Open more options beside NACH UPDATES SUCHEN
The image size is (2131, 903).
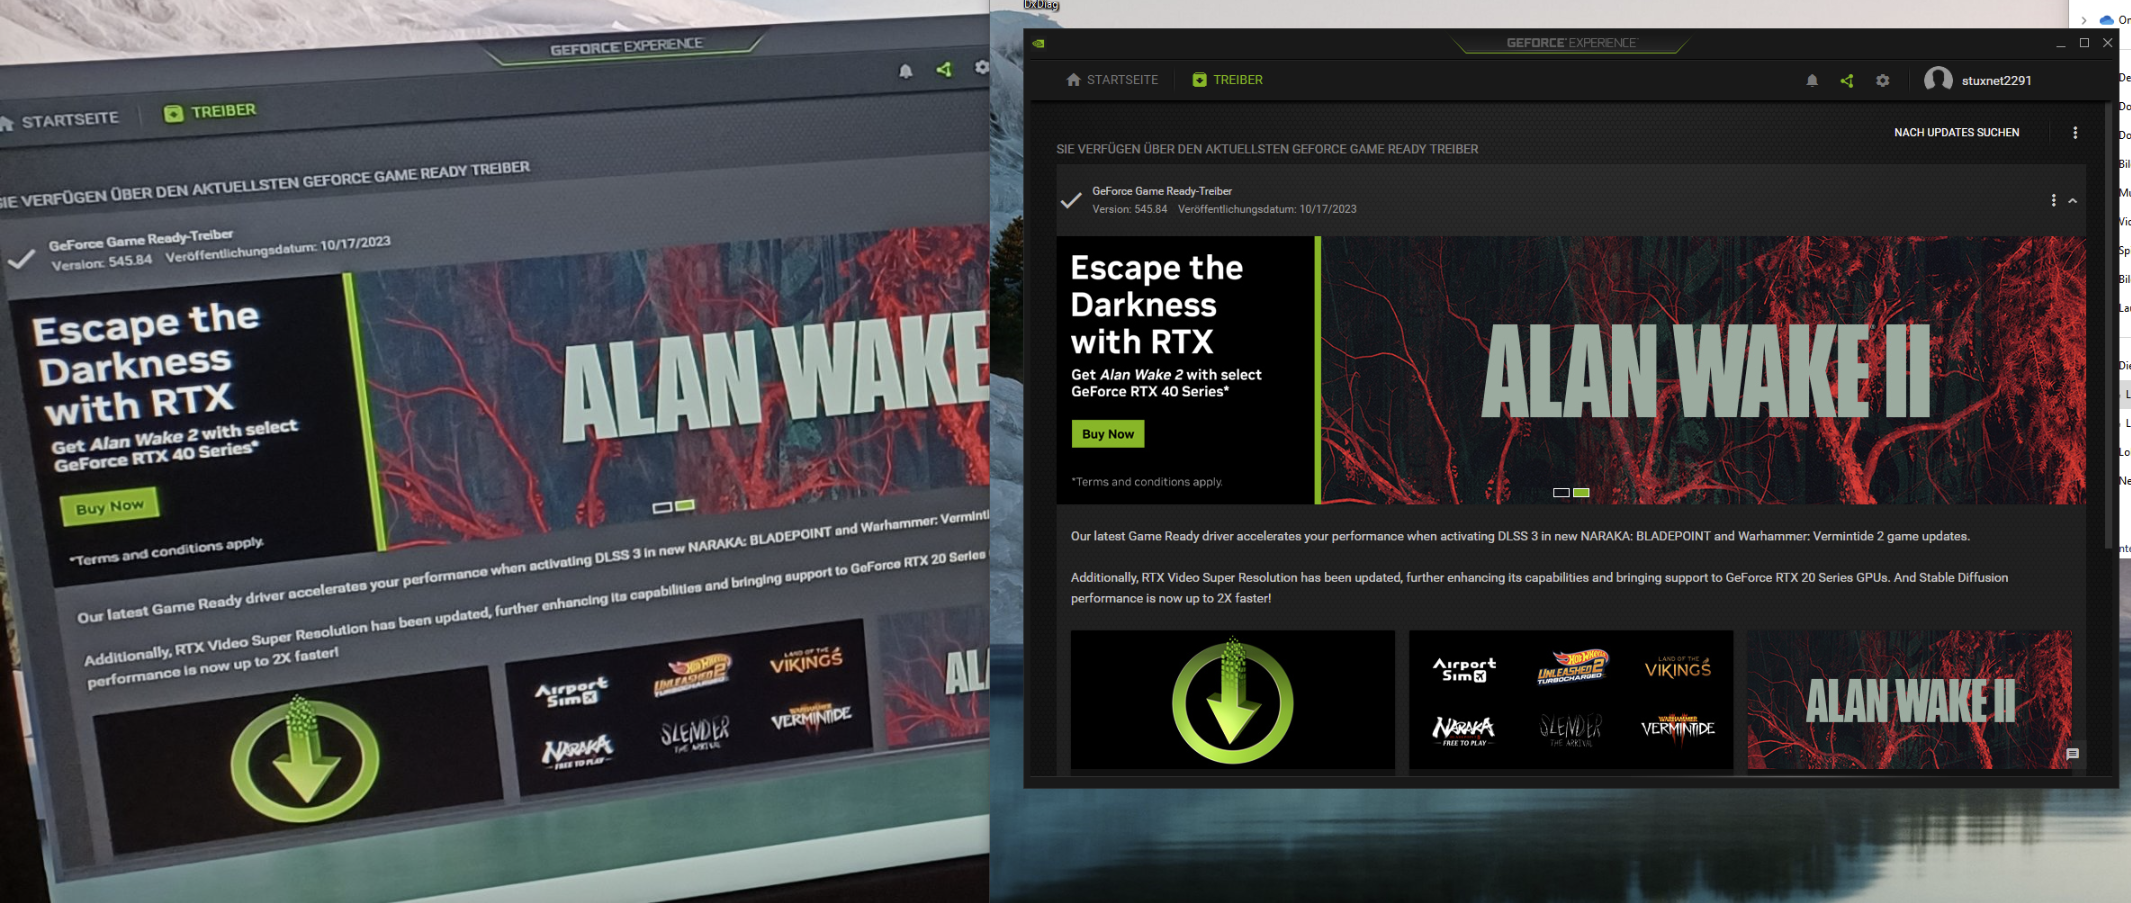(x=2075, y=132)
